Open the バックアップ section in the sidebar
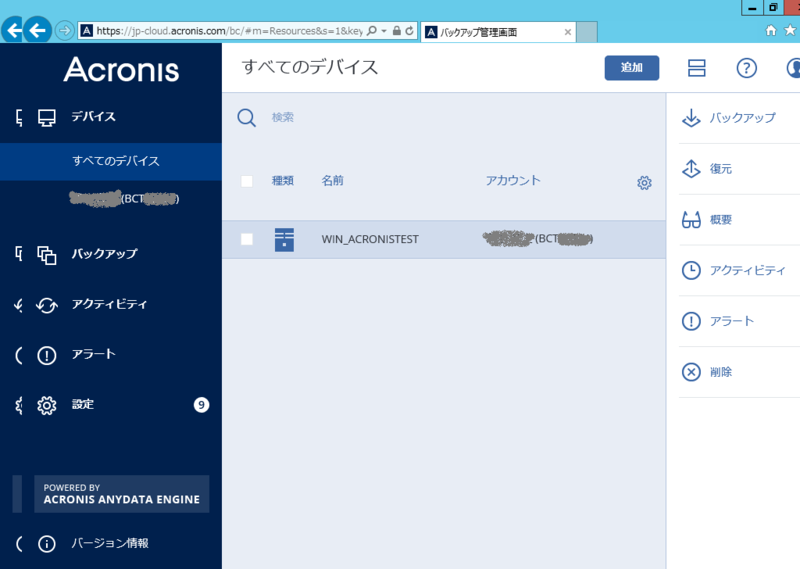Viewport: 800px width, 569px height. pos(104,254)
